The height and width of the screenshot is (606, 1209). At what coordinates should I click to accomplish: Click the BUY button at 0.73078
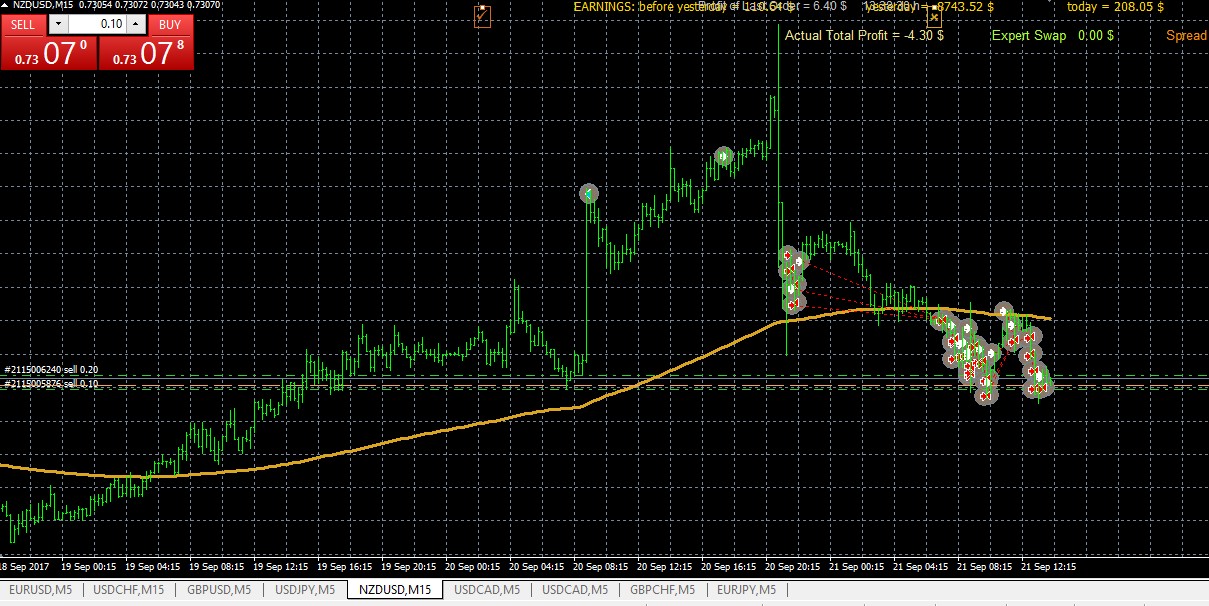point(146,53)
